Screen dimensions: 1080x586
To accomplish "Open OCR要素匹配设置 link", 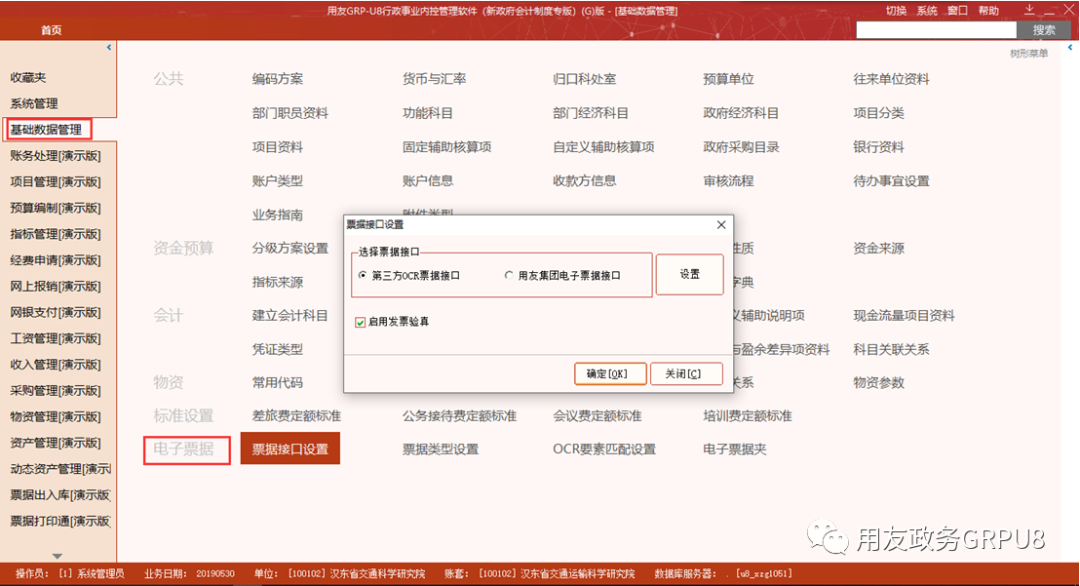I will [604, 450].
